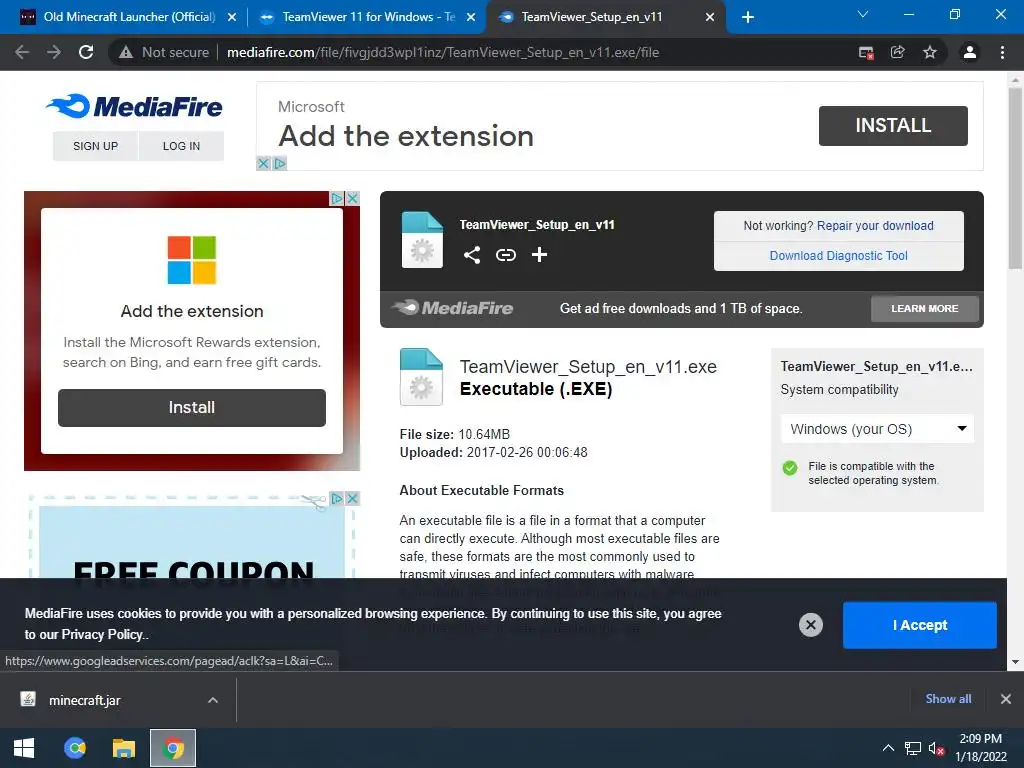Click the FREE COUPON ad image
The image size is (1024, 768).
(x=192, y=542)
